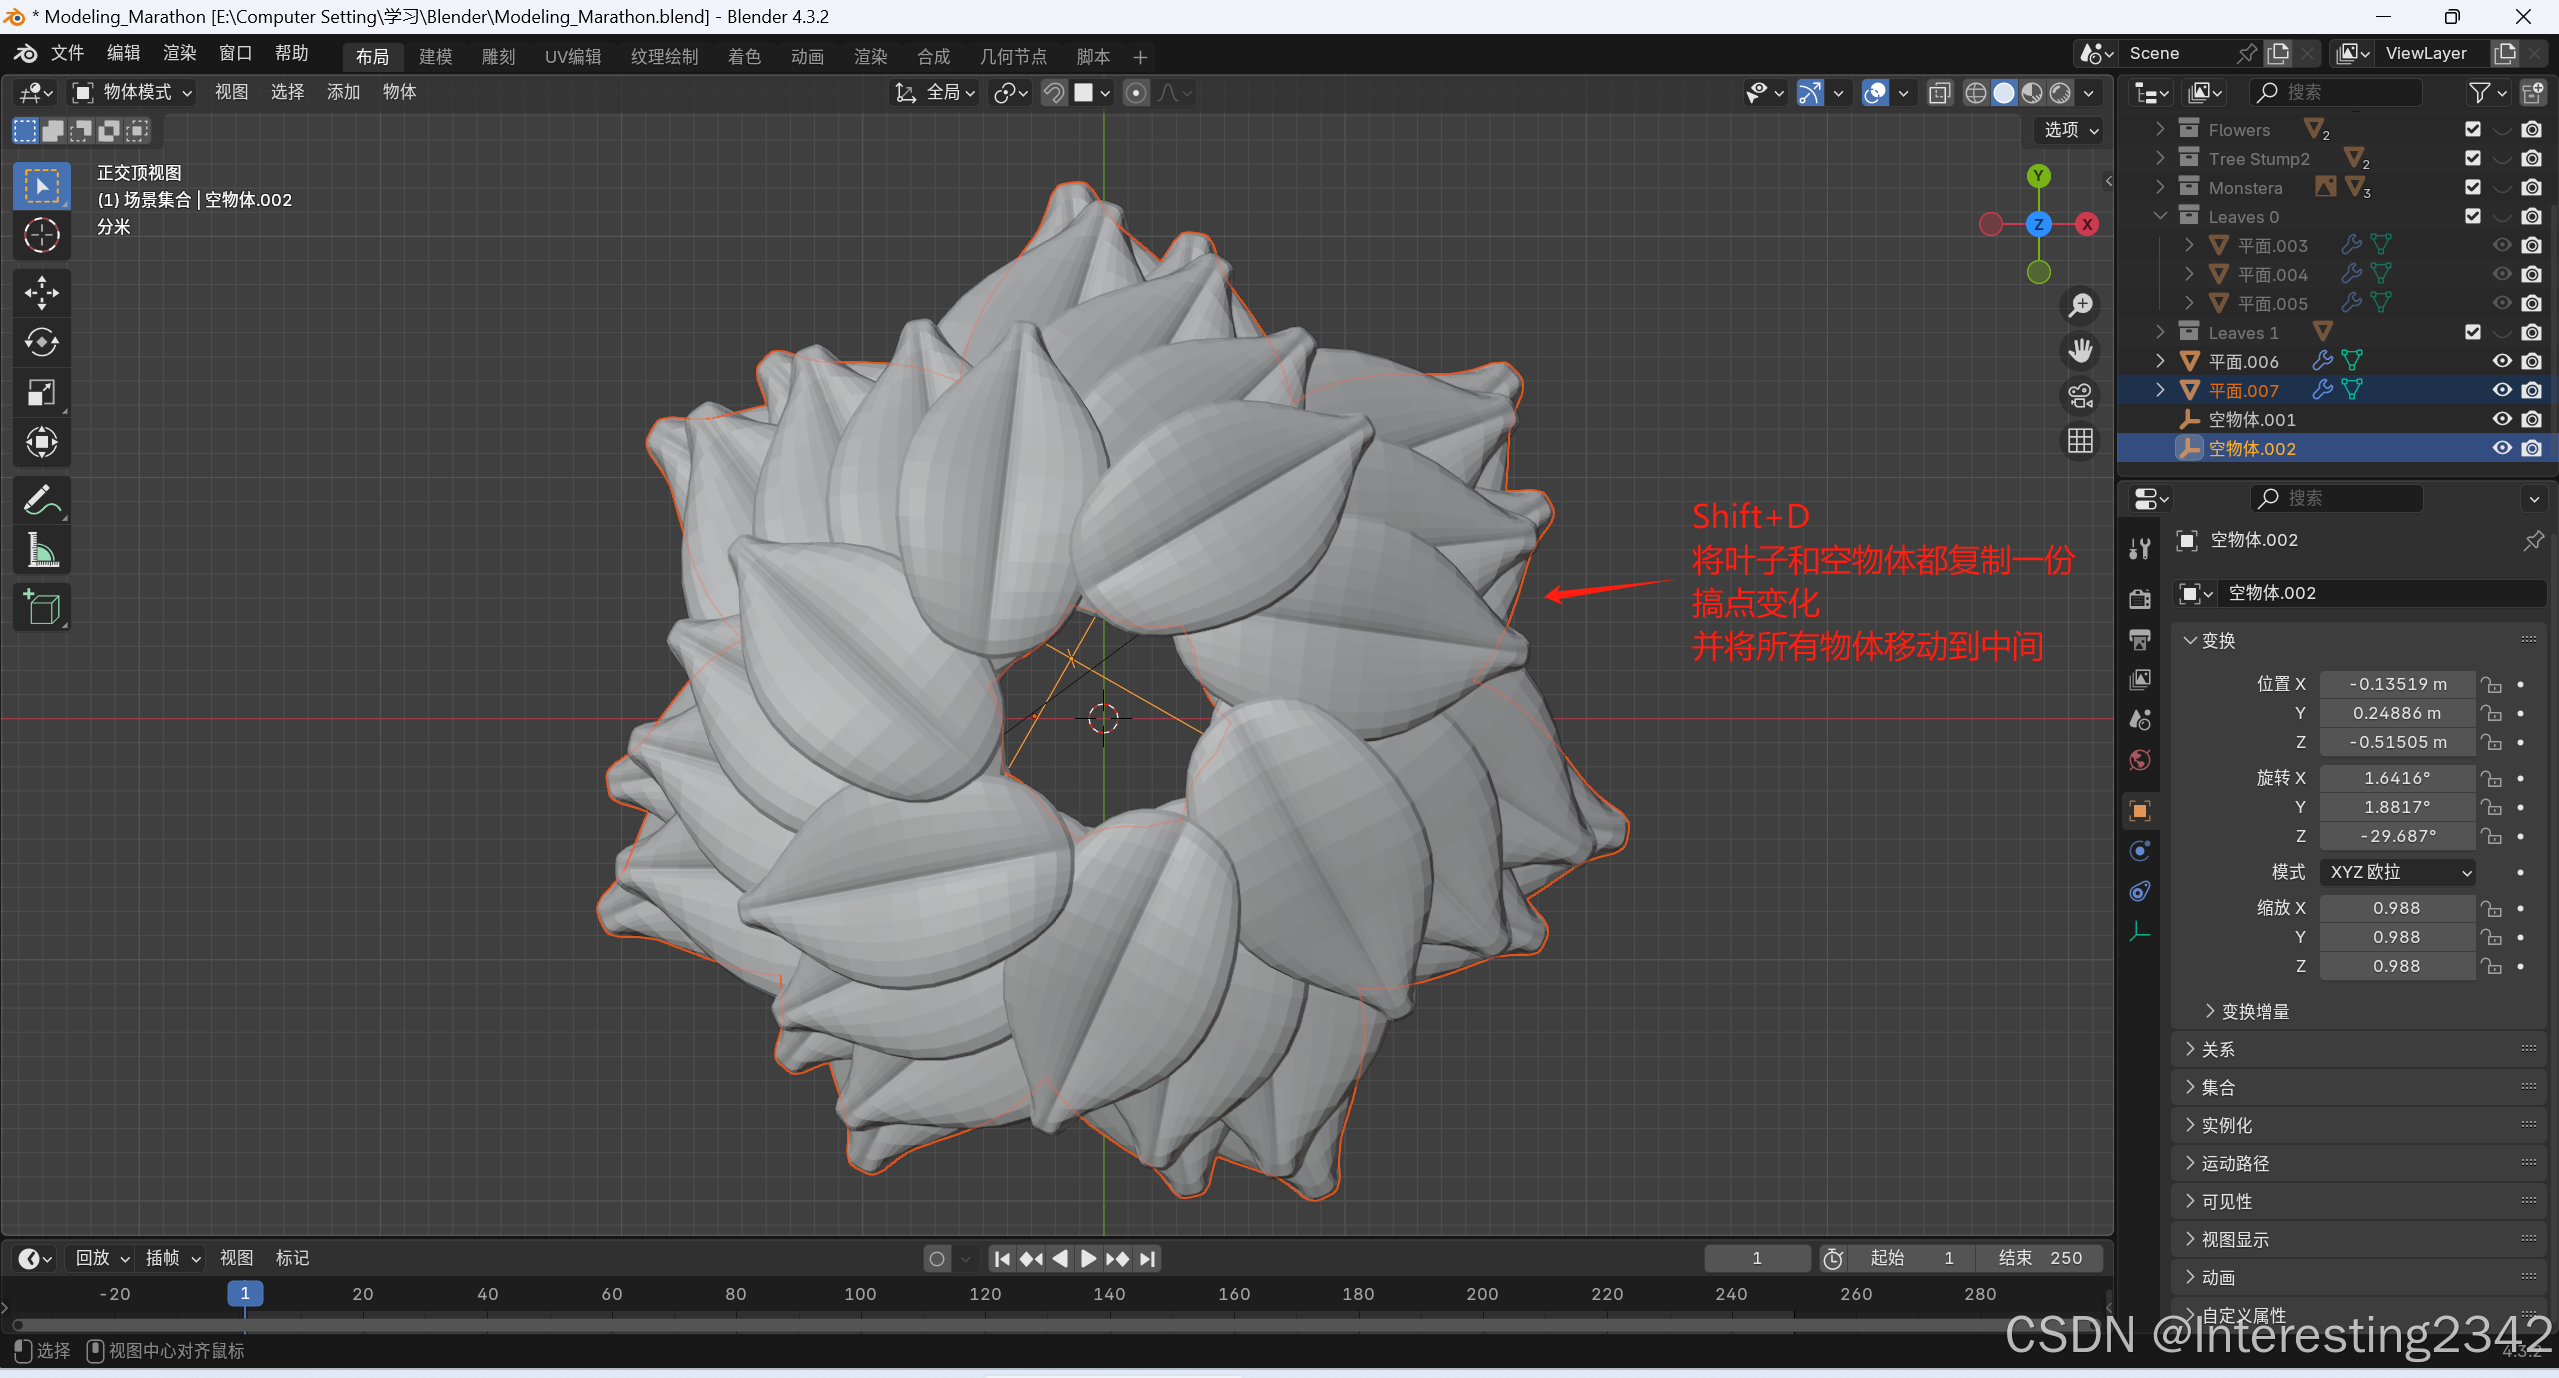Click the 位置 X value field
This screenshot has width=2559, height=1378.
tap(2397, 684)
